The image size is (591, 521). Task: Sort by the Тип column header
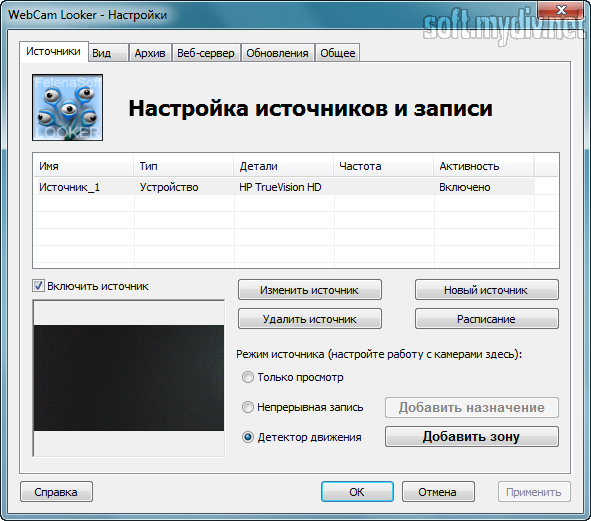point(184,166)
